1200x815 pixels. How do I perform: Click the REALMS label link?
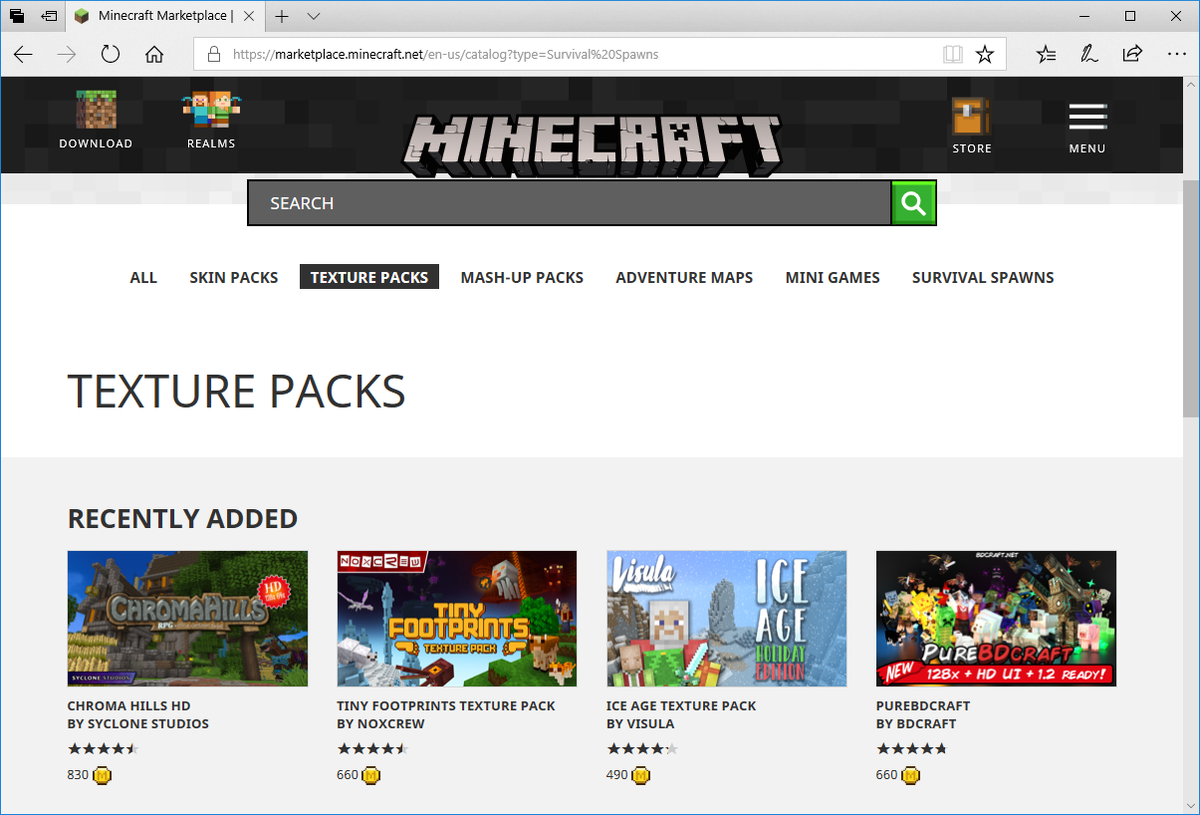coord(211,144)
